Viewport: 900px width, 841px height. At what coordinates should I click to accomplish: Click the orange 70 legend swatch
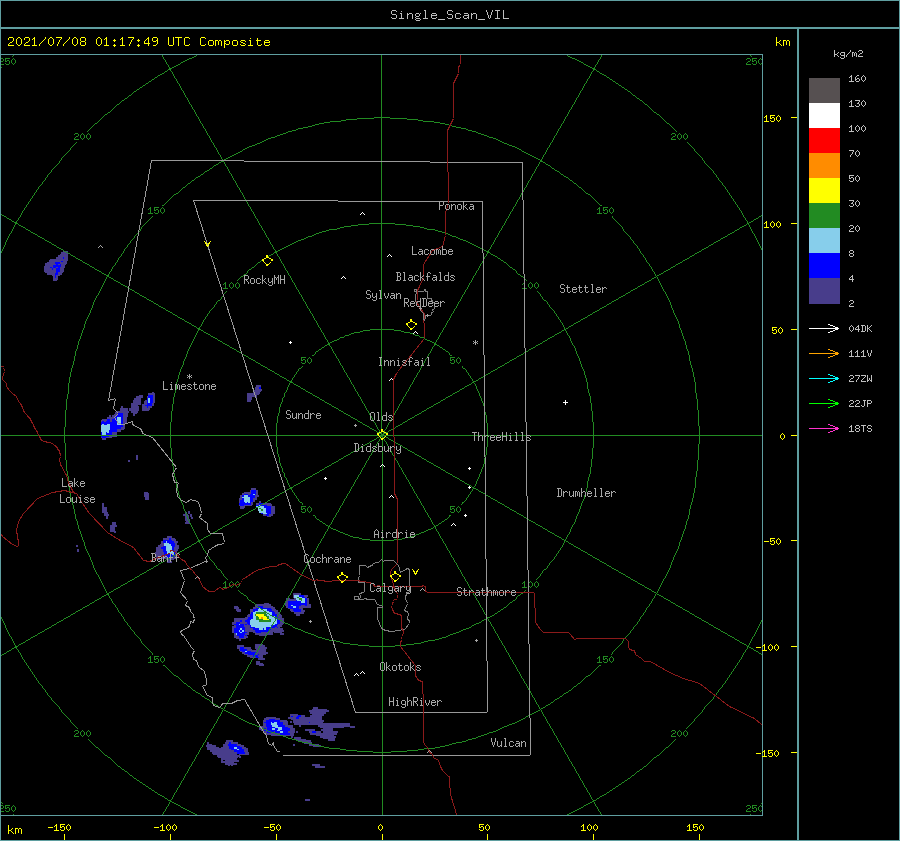[824, 166]
